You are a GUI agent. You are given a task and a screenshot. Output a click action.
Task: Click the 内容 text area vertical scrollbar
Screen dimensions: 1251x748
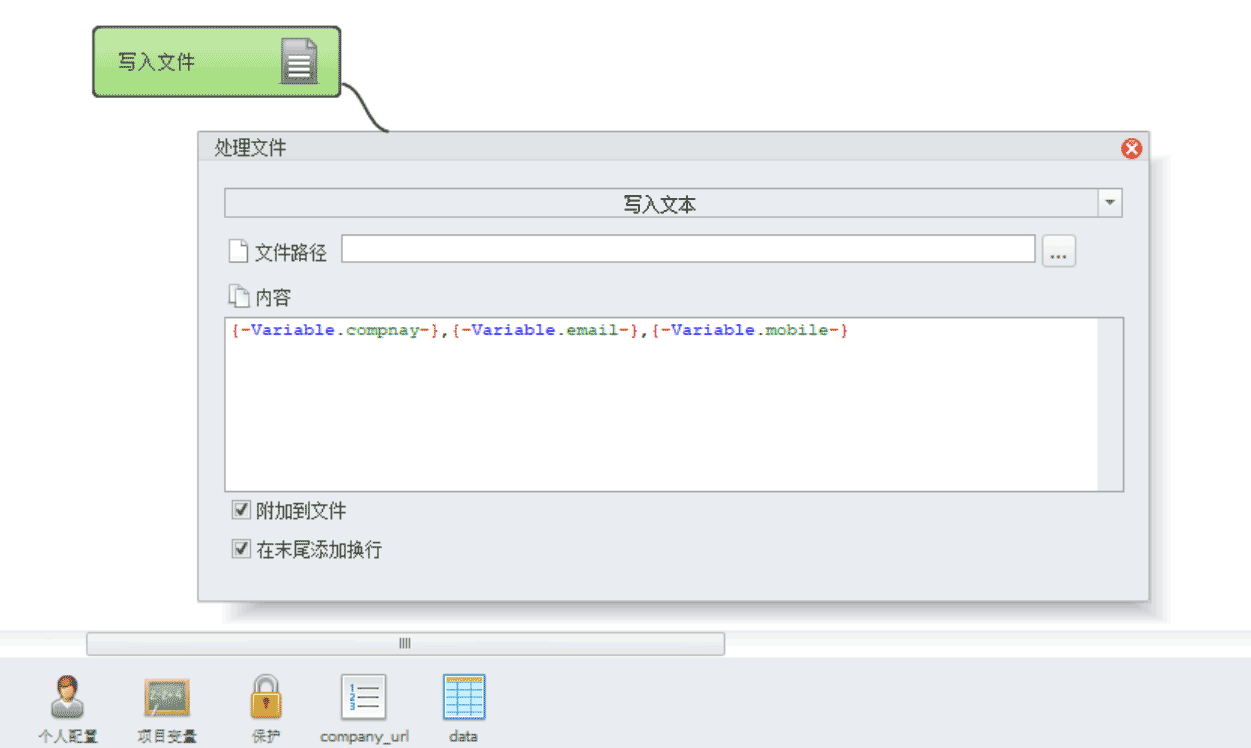pyautogui.click(x=1110, y=404)
